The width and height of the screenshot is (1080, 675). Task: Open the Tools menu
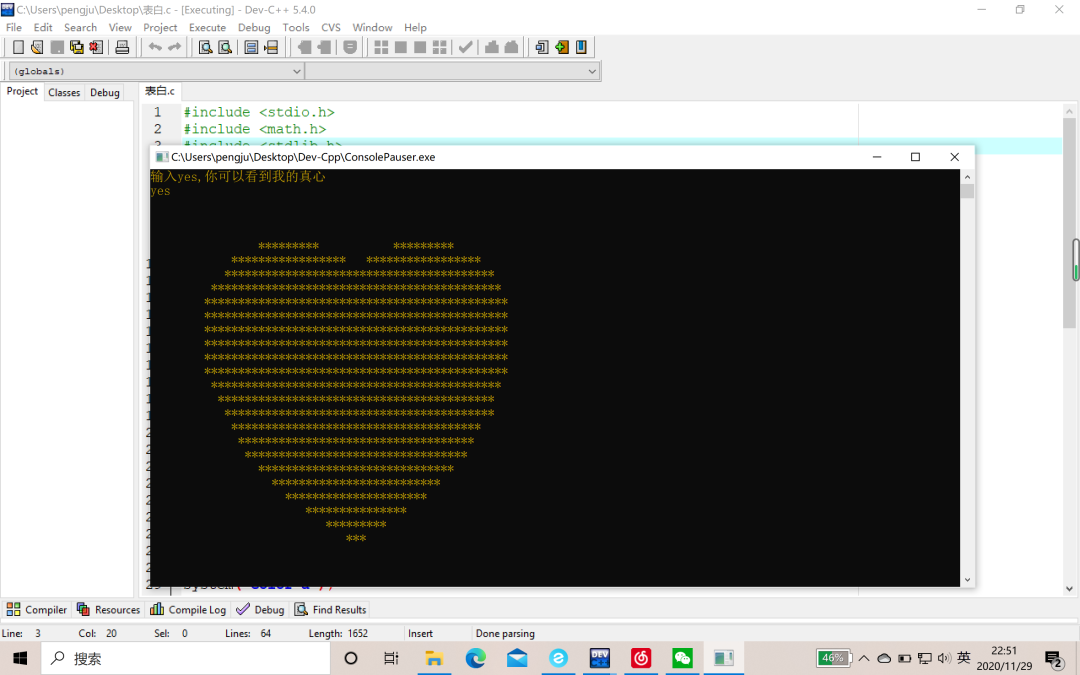click(x=295, y=28)
